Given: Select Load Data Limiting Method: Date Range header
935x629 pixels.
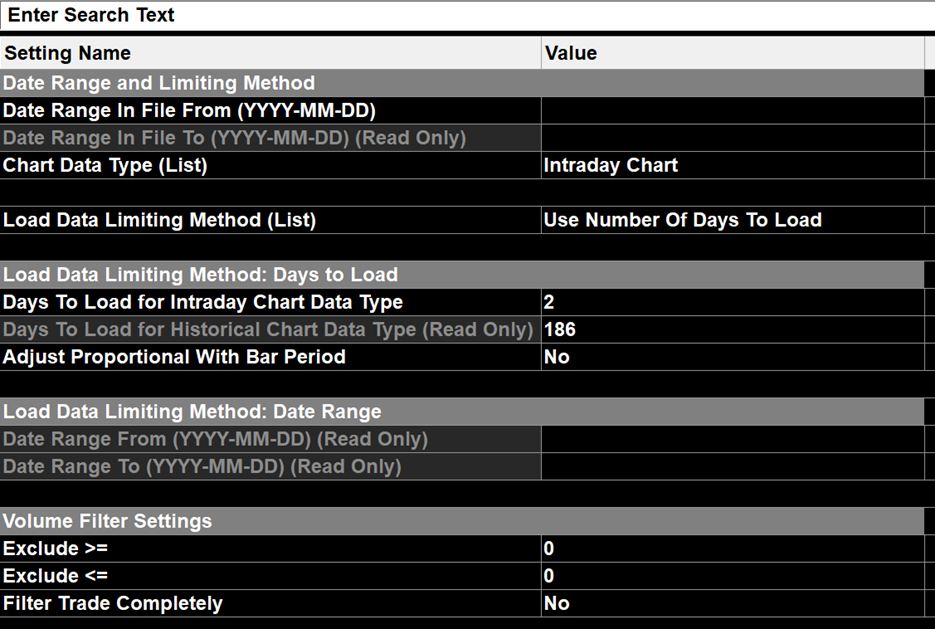Looking at the screenshot, I should tap(460, 412).
